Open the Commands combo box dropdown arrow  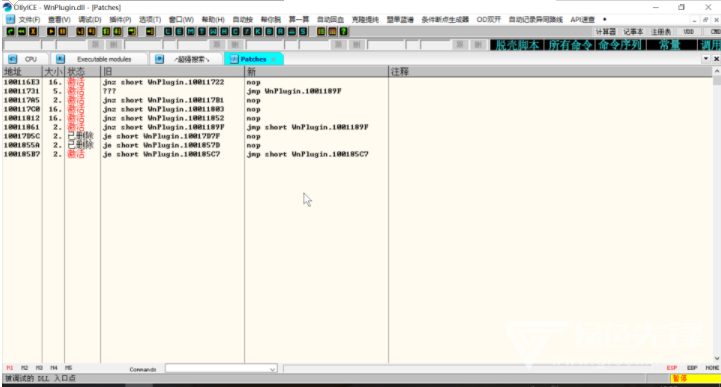272,369
